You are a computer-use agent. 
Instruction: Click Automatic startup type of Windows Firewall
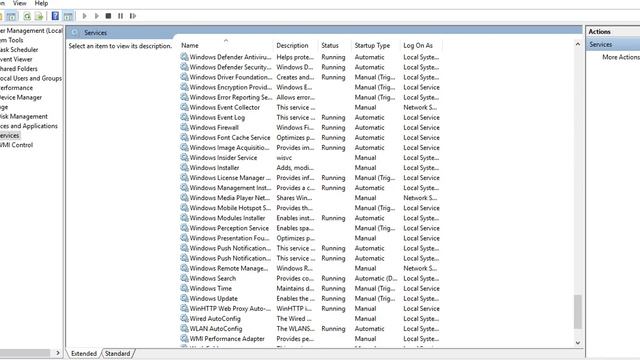(x=369, y=127)
